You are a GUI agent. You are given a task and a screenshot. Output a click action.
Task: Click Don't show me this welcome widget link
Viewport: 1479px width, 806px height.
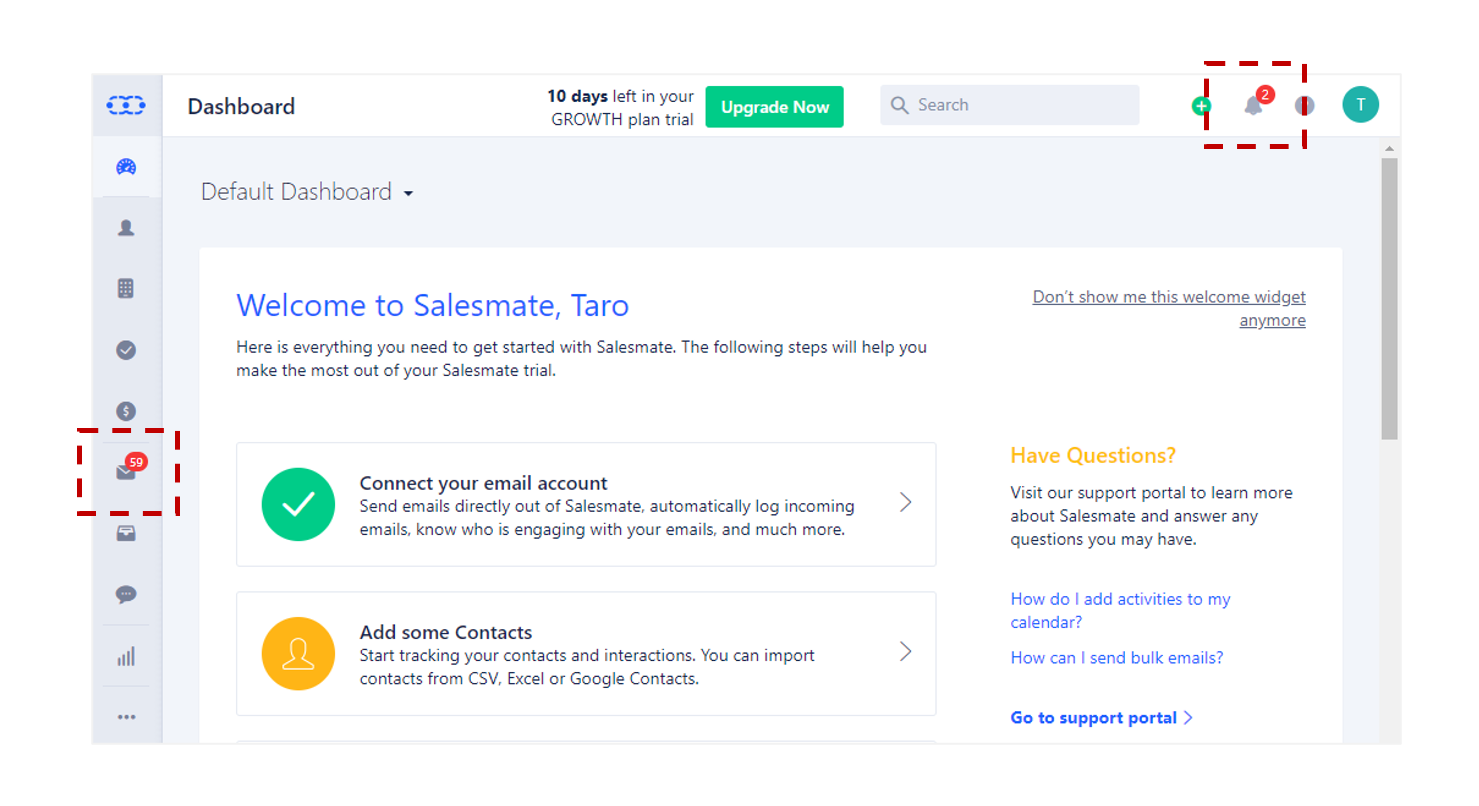1169,309
